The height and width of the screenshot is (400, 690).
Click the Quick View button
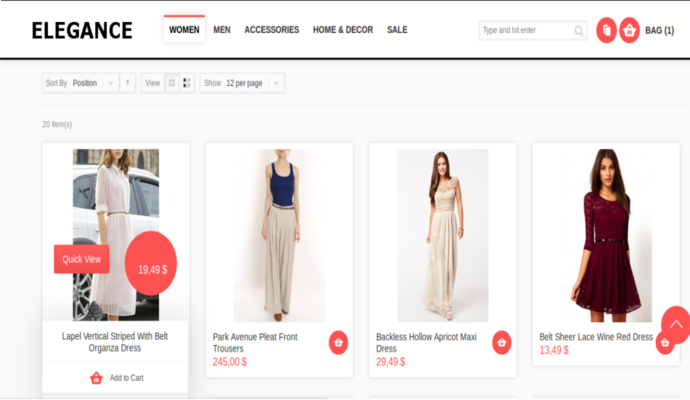(x=81, y=259)
